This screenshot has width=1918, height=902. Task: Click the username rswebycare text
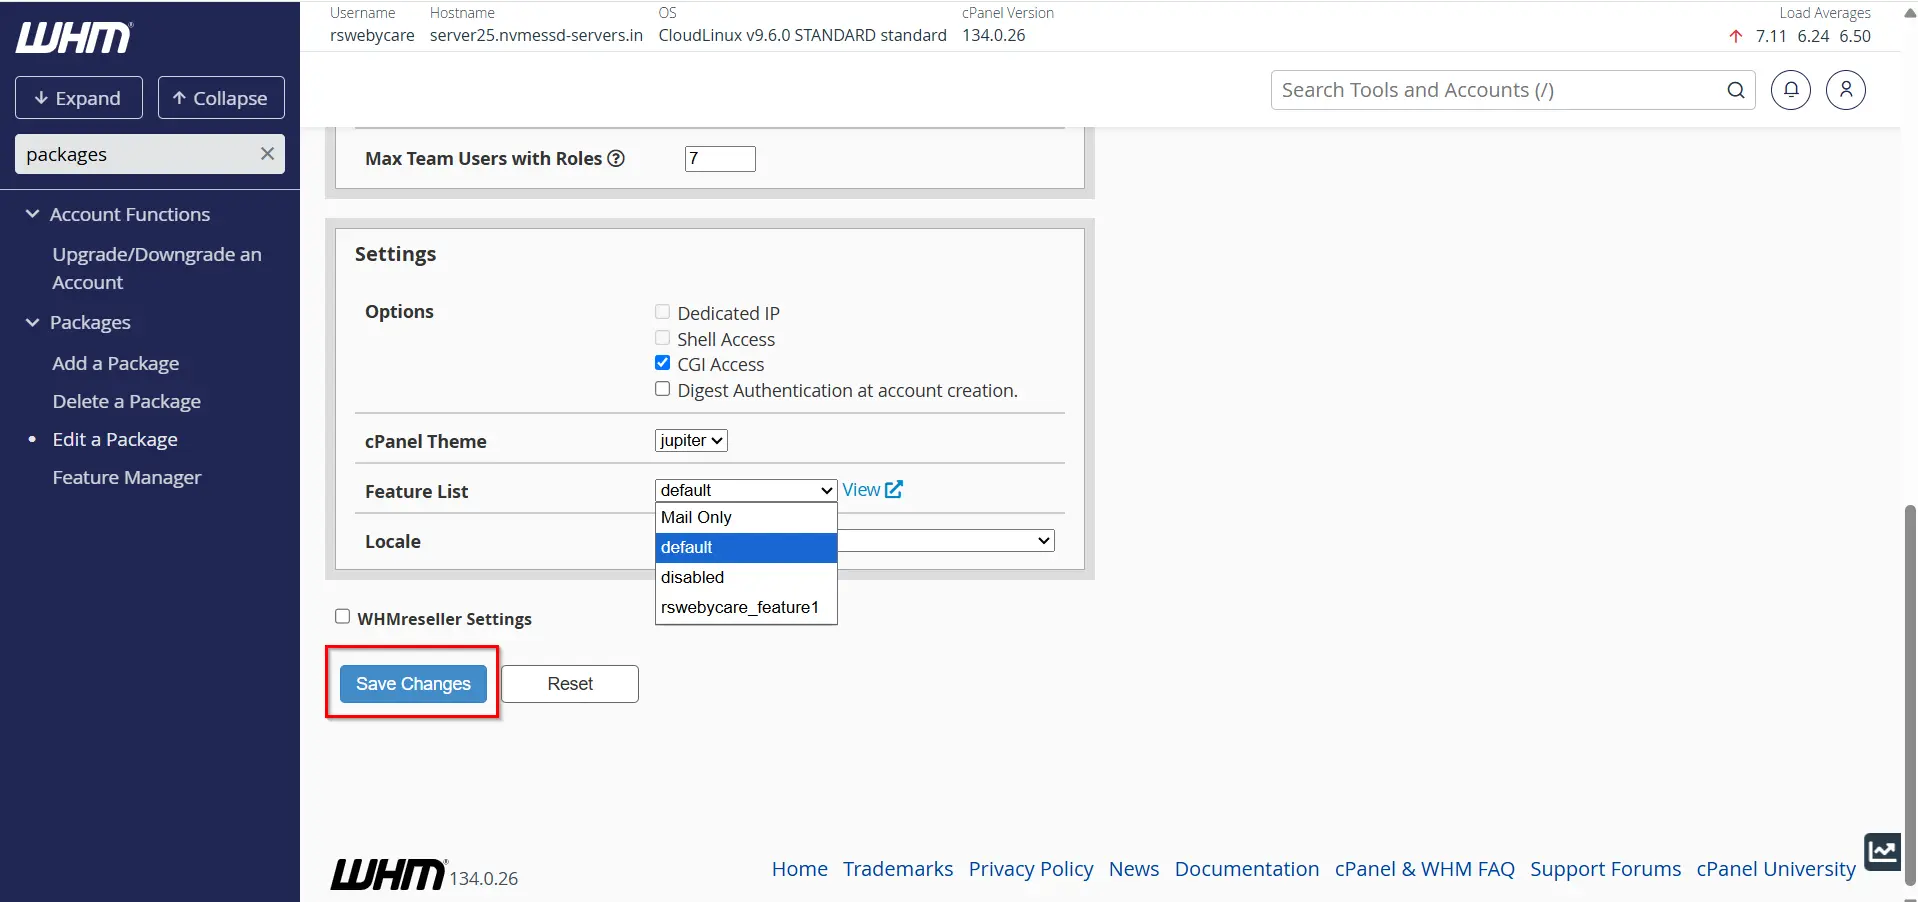[x=372, y=35]
